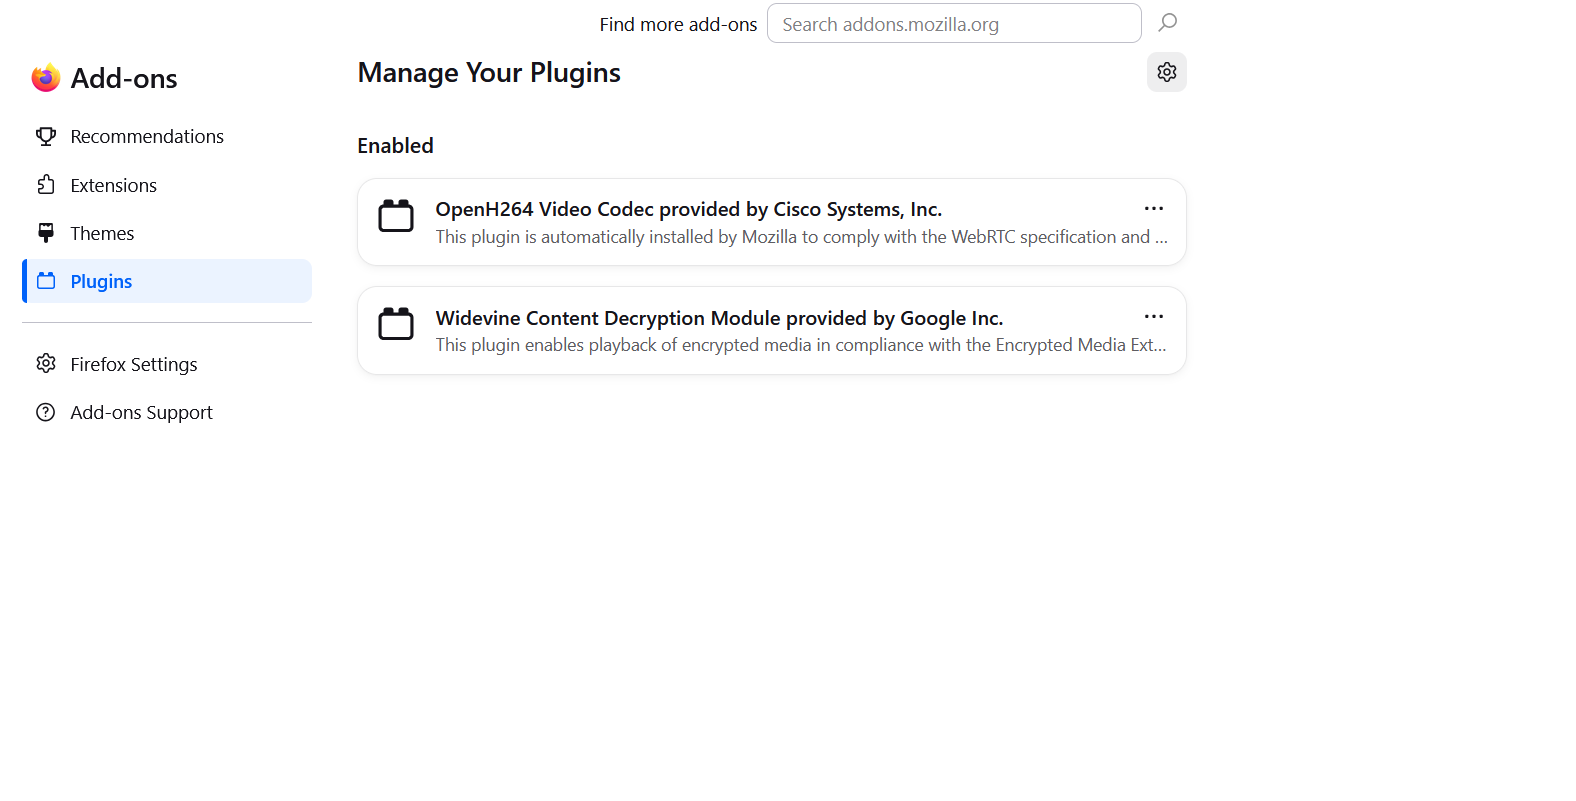The width and height of the screenshot is (1576, 801).
Task: Select the Plugins category
Action: coord(167,281)
